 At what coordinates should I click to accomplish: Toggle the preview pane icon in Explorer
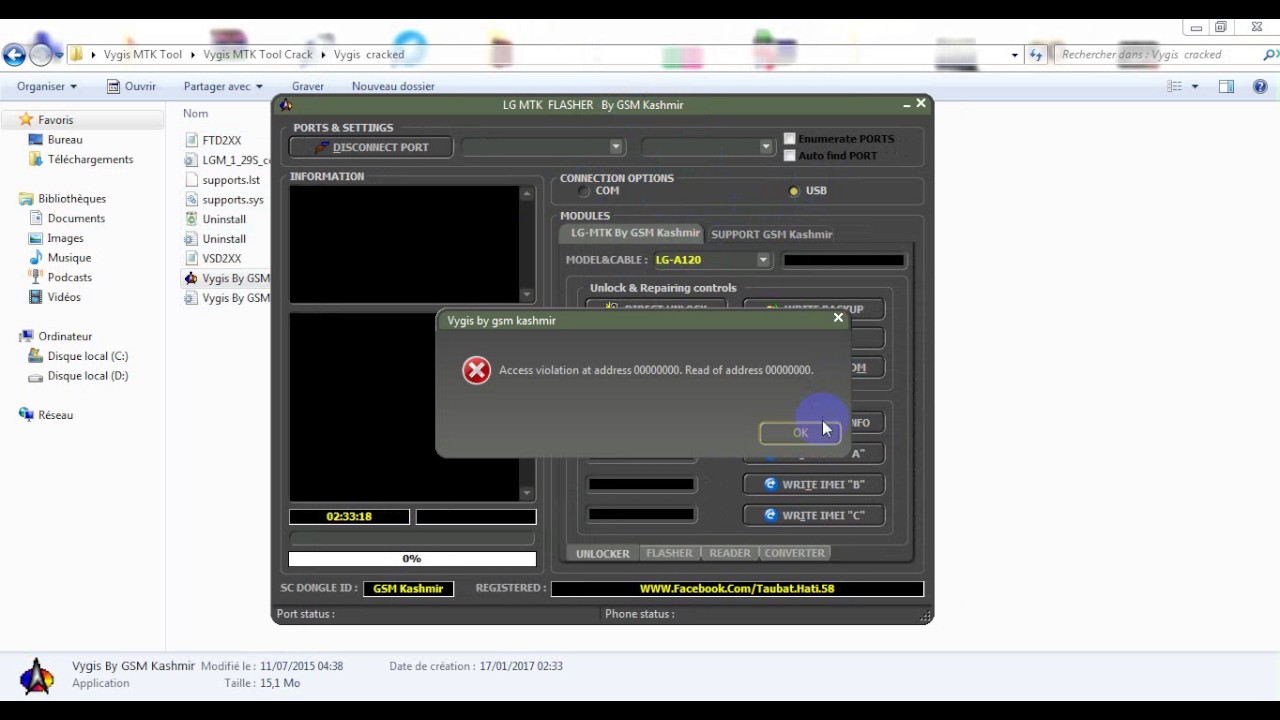(x=1226, y=87)
